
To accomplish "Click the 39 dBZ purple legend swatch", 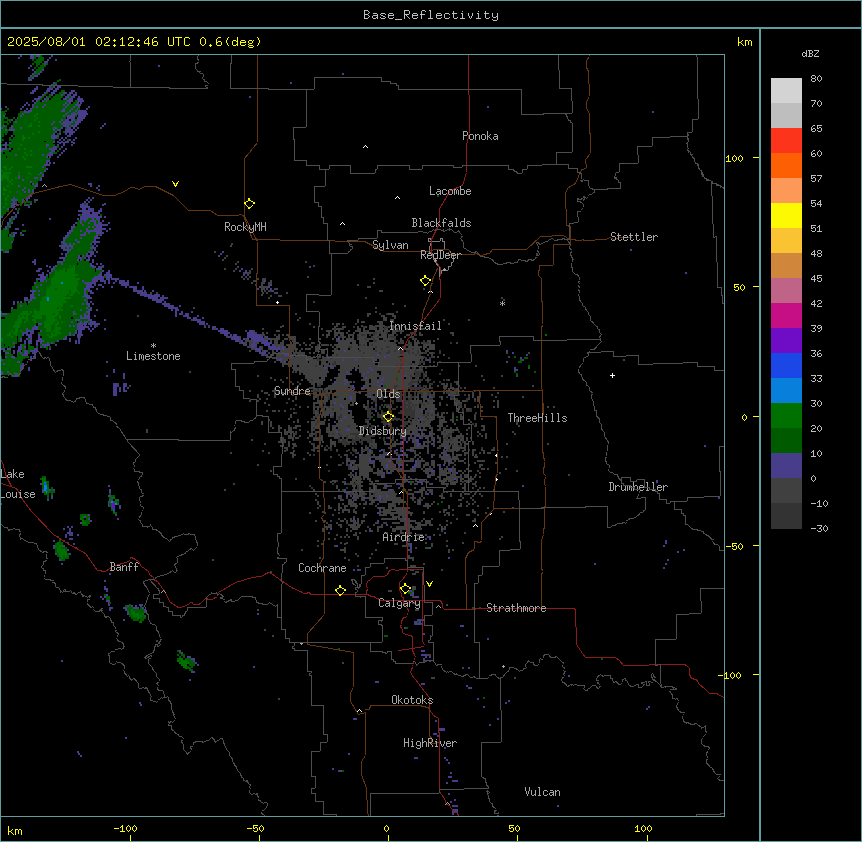I will pos(786,341).
